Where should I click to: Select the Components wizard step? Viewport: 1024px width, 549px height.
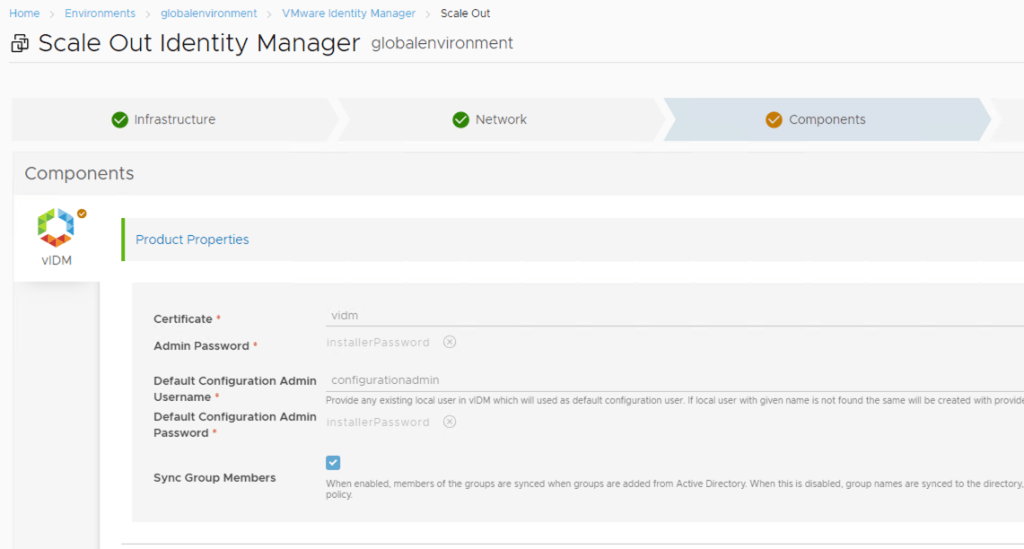click(x=826, y=120)
